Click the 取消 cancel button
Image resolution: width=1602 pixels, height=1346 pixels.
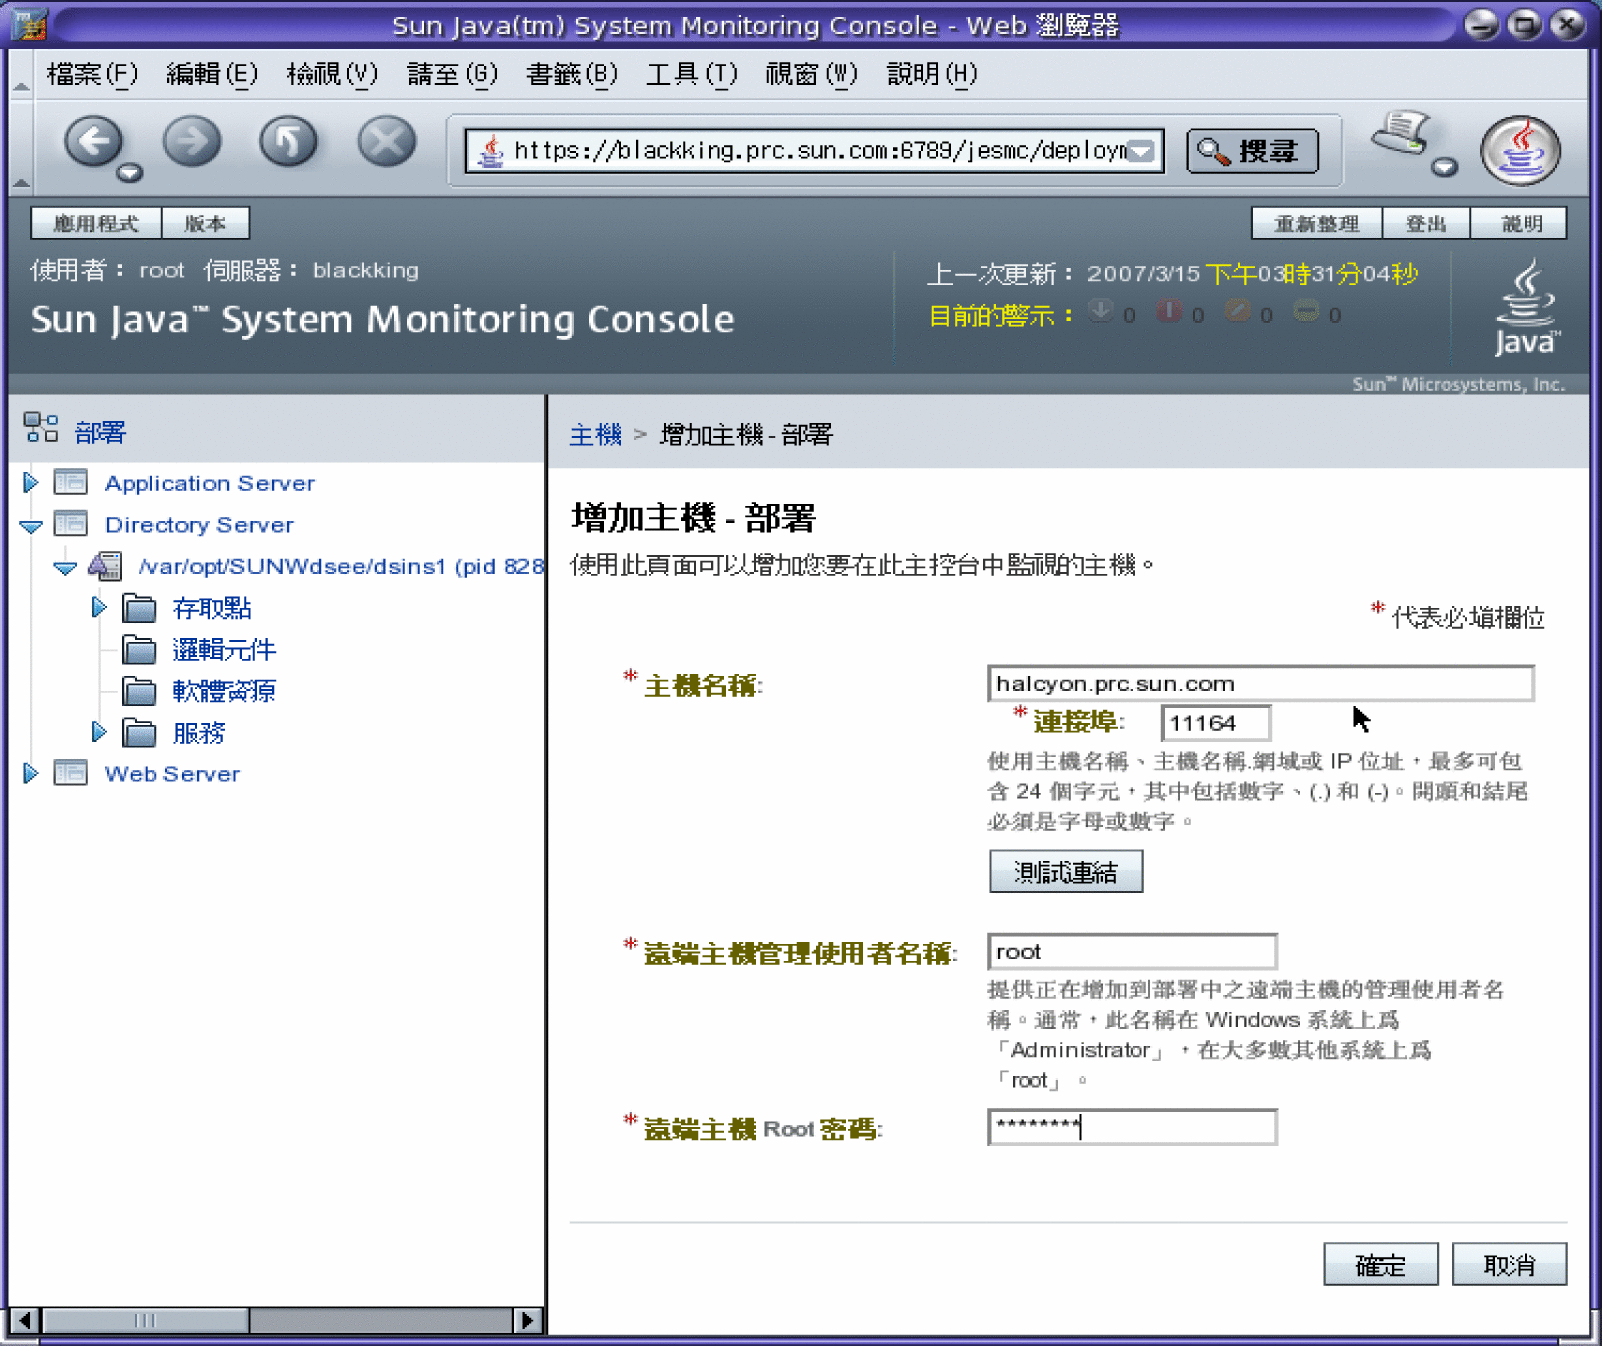click(1509, 1265)
